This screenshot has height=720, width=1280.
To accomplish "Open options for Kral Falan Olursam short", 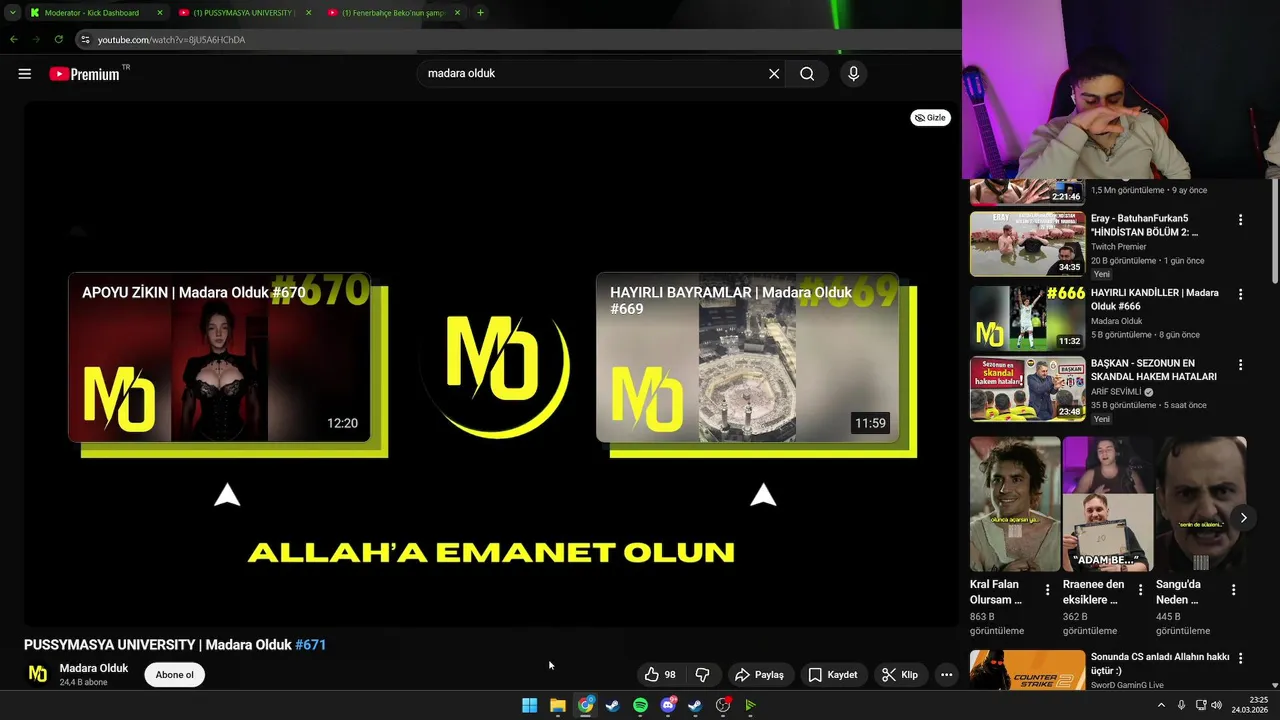I will point(1048,590).
